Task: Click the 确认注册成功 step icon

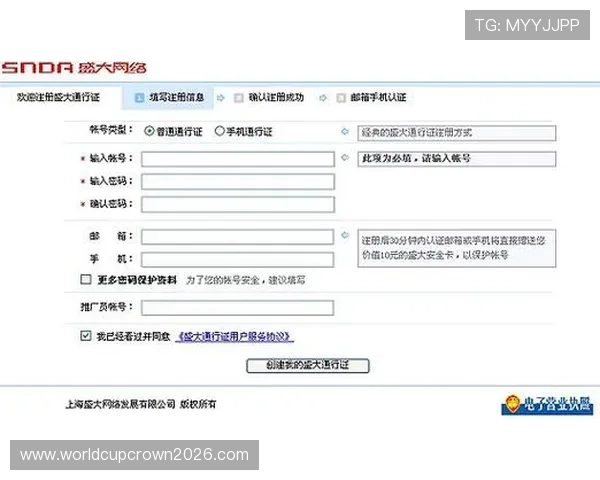Action: [238, 98]
